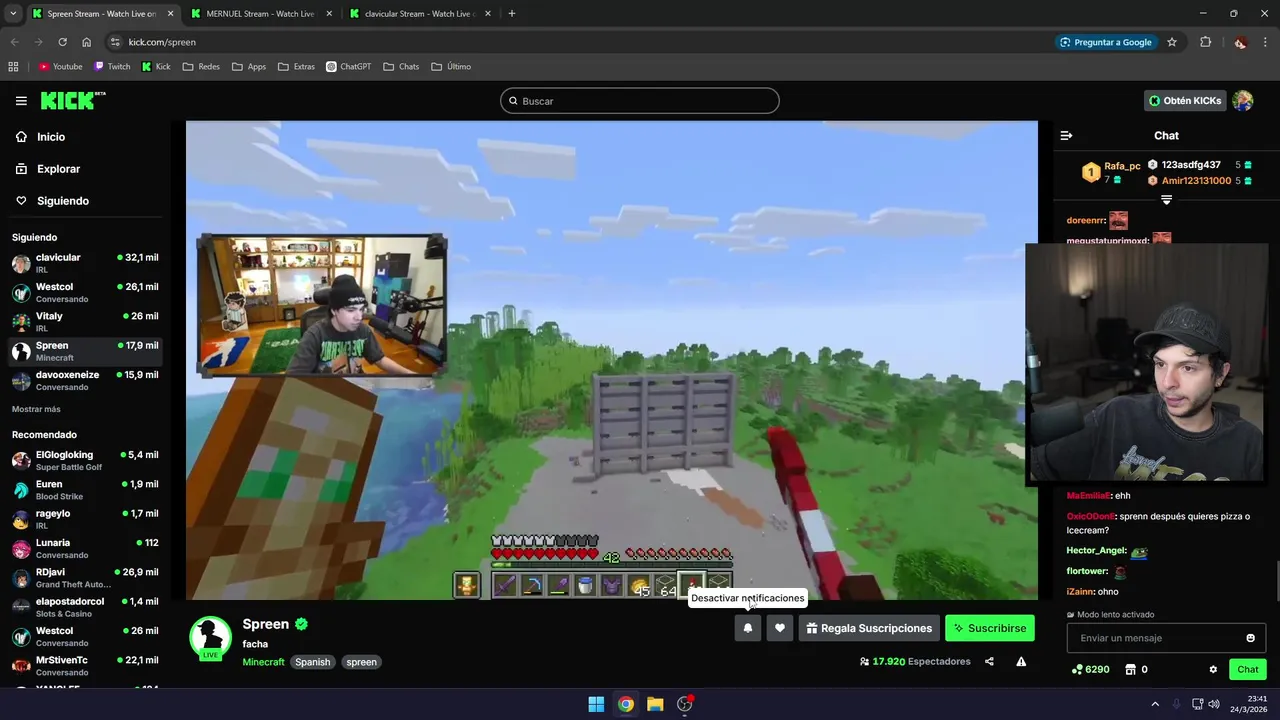Open Chrome tab search dropdown
The image size is (1280, 720).
point(13,14)
